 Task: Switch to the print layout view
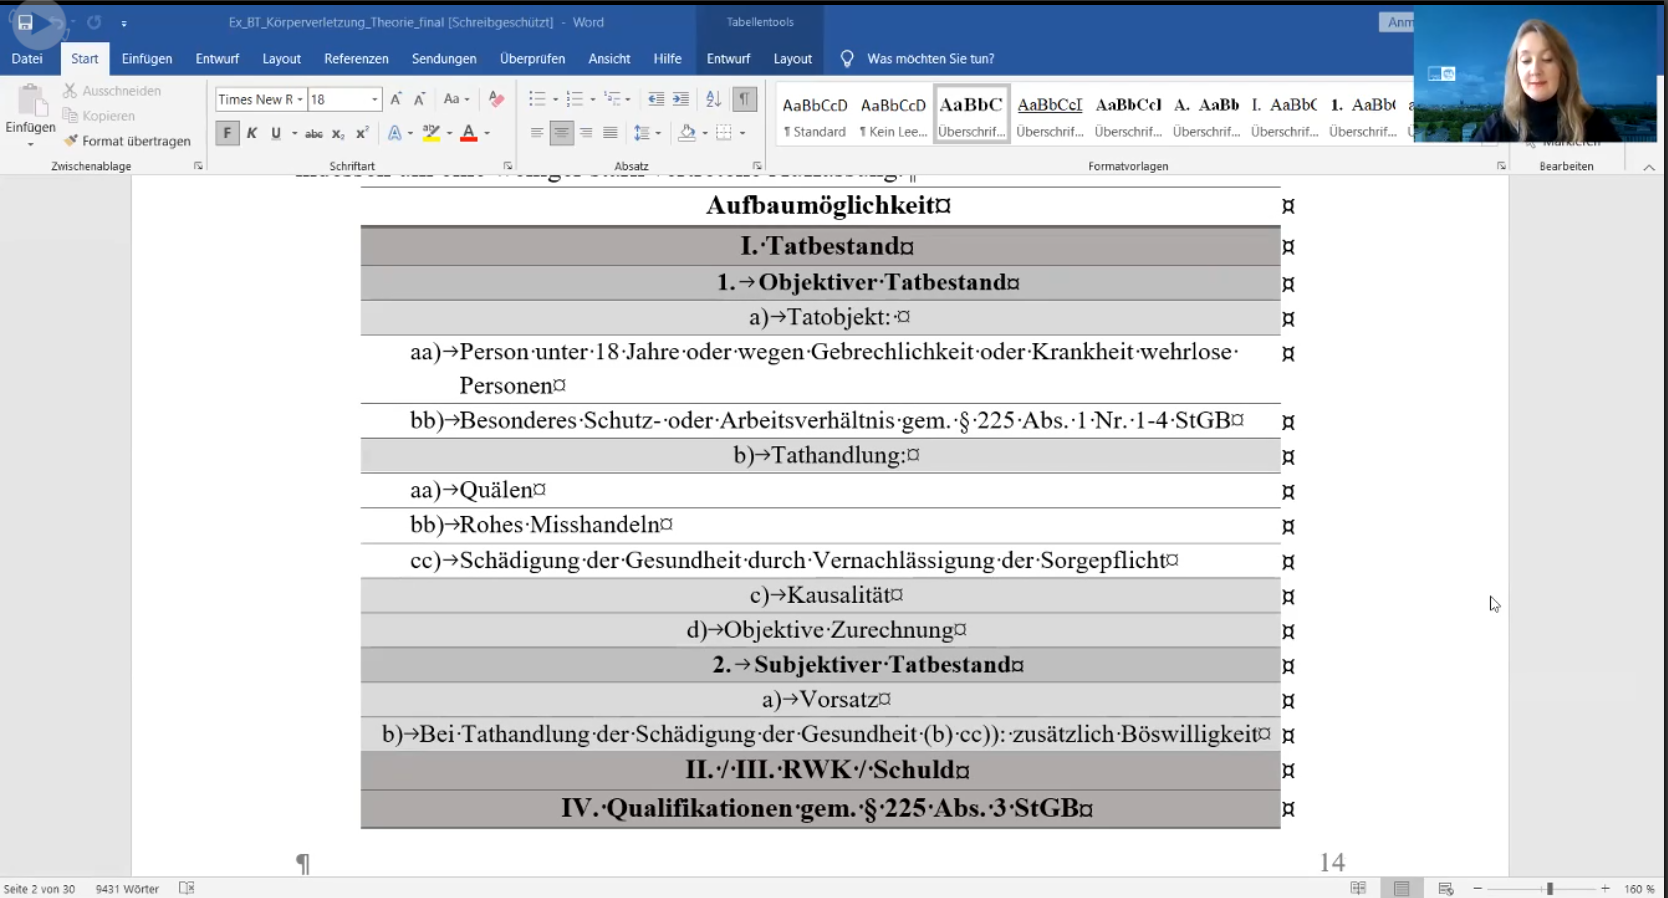pyautogui.click(x=1402, y=888)
